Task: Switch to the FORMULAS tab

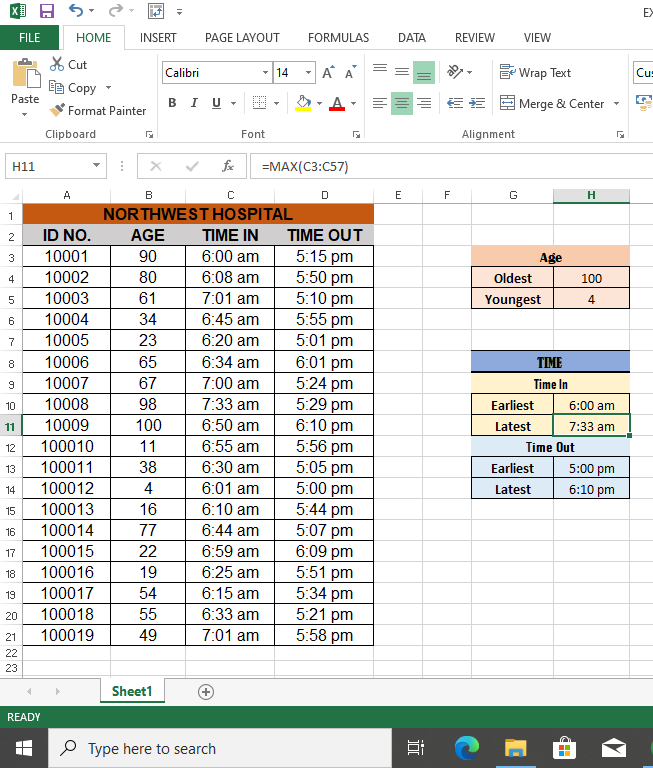Action: click(x=339, y=38)
